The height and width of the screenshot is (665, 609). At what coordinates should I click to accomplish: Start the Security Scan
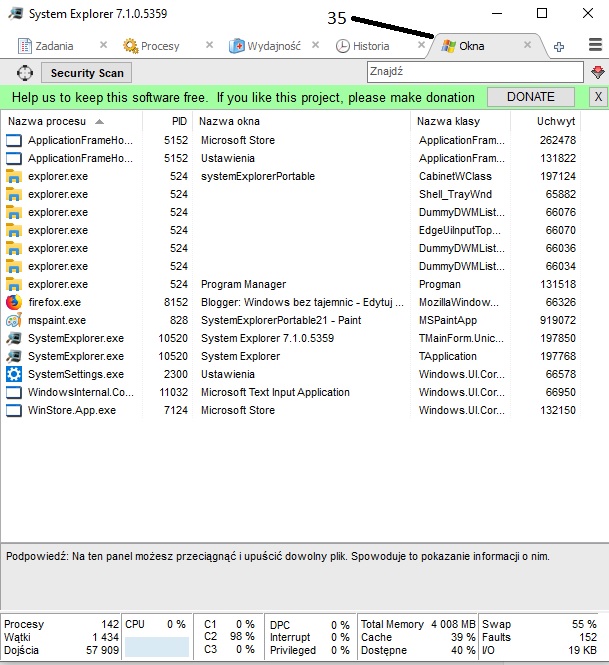click(x=87, y=73)
